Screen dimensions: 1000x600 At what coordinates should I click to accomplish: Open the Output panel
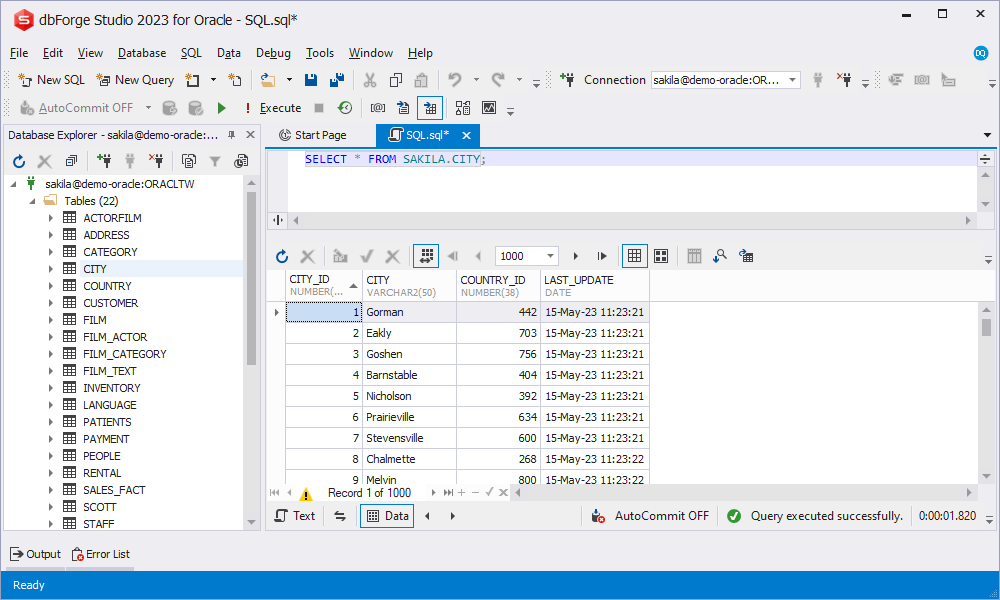click(36, 554)
